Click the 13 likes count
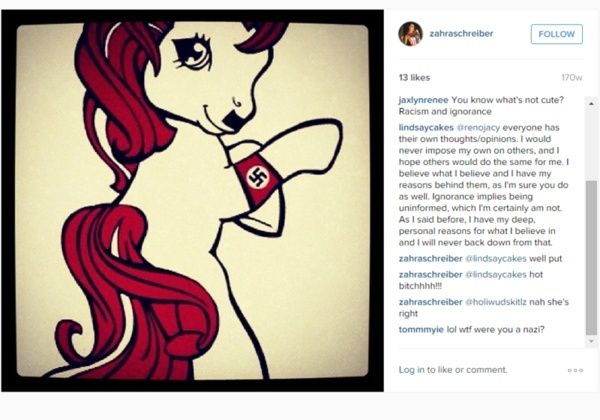Viewport: 600px width, 420px height. tap(414, 78)
